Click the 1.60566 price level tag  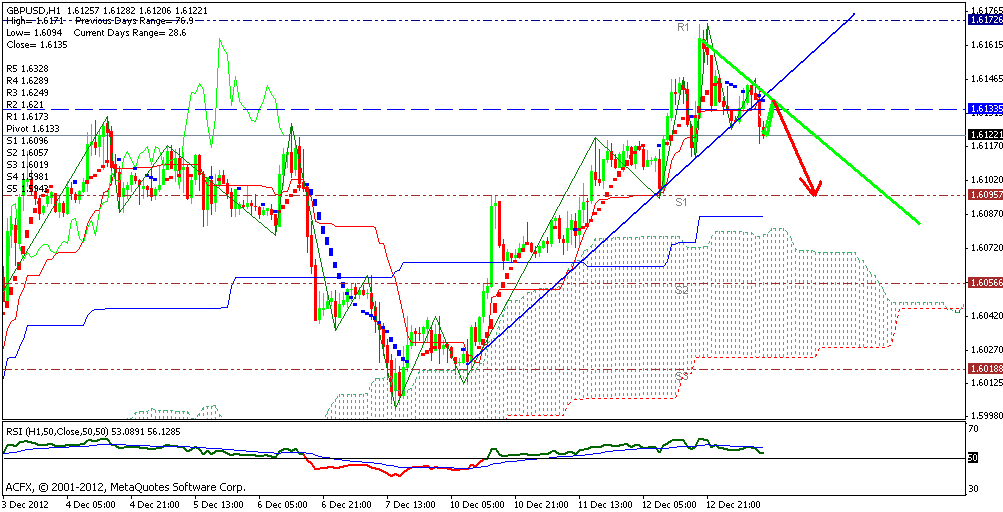984,283
